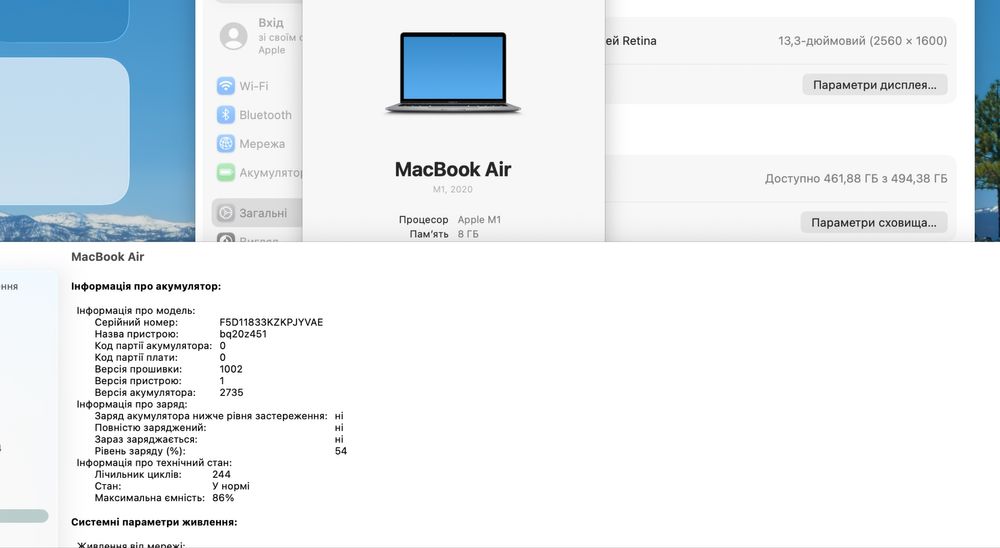Click the MacBook Air laptop image

(x=453, y=73)
